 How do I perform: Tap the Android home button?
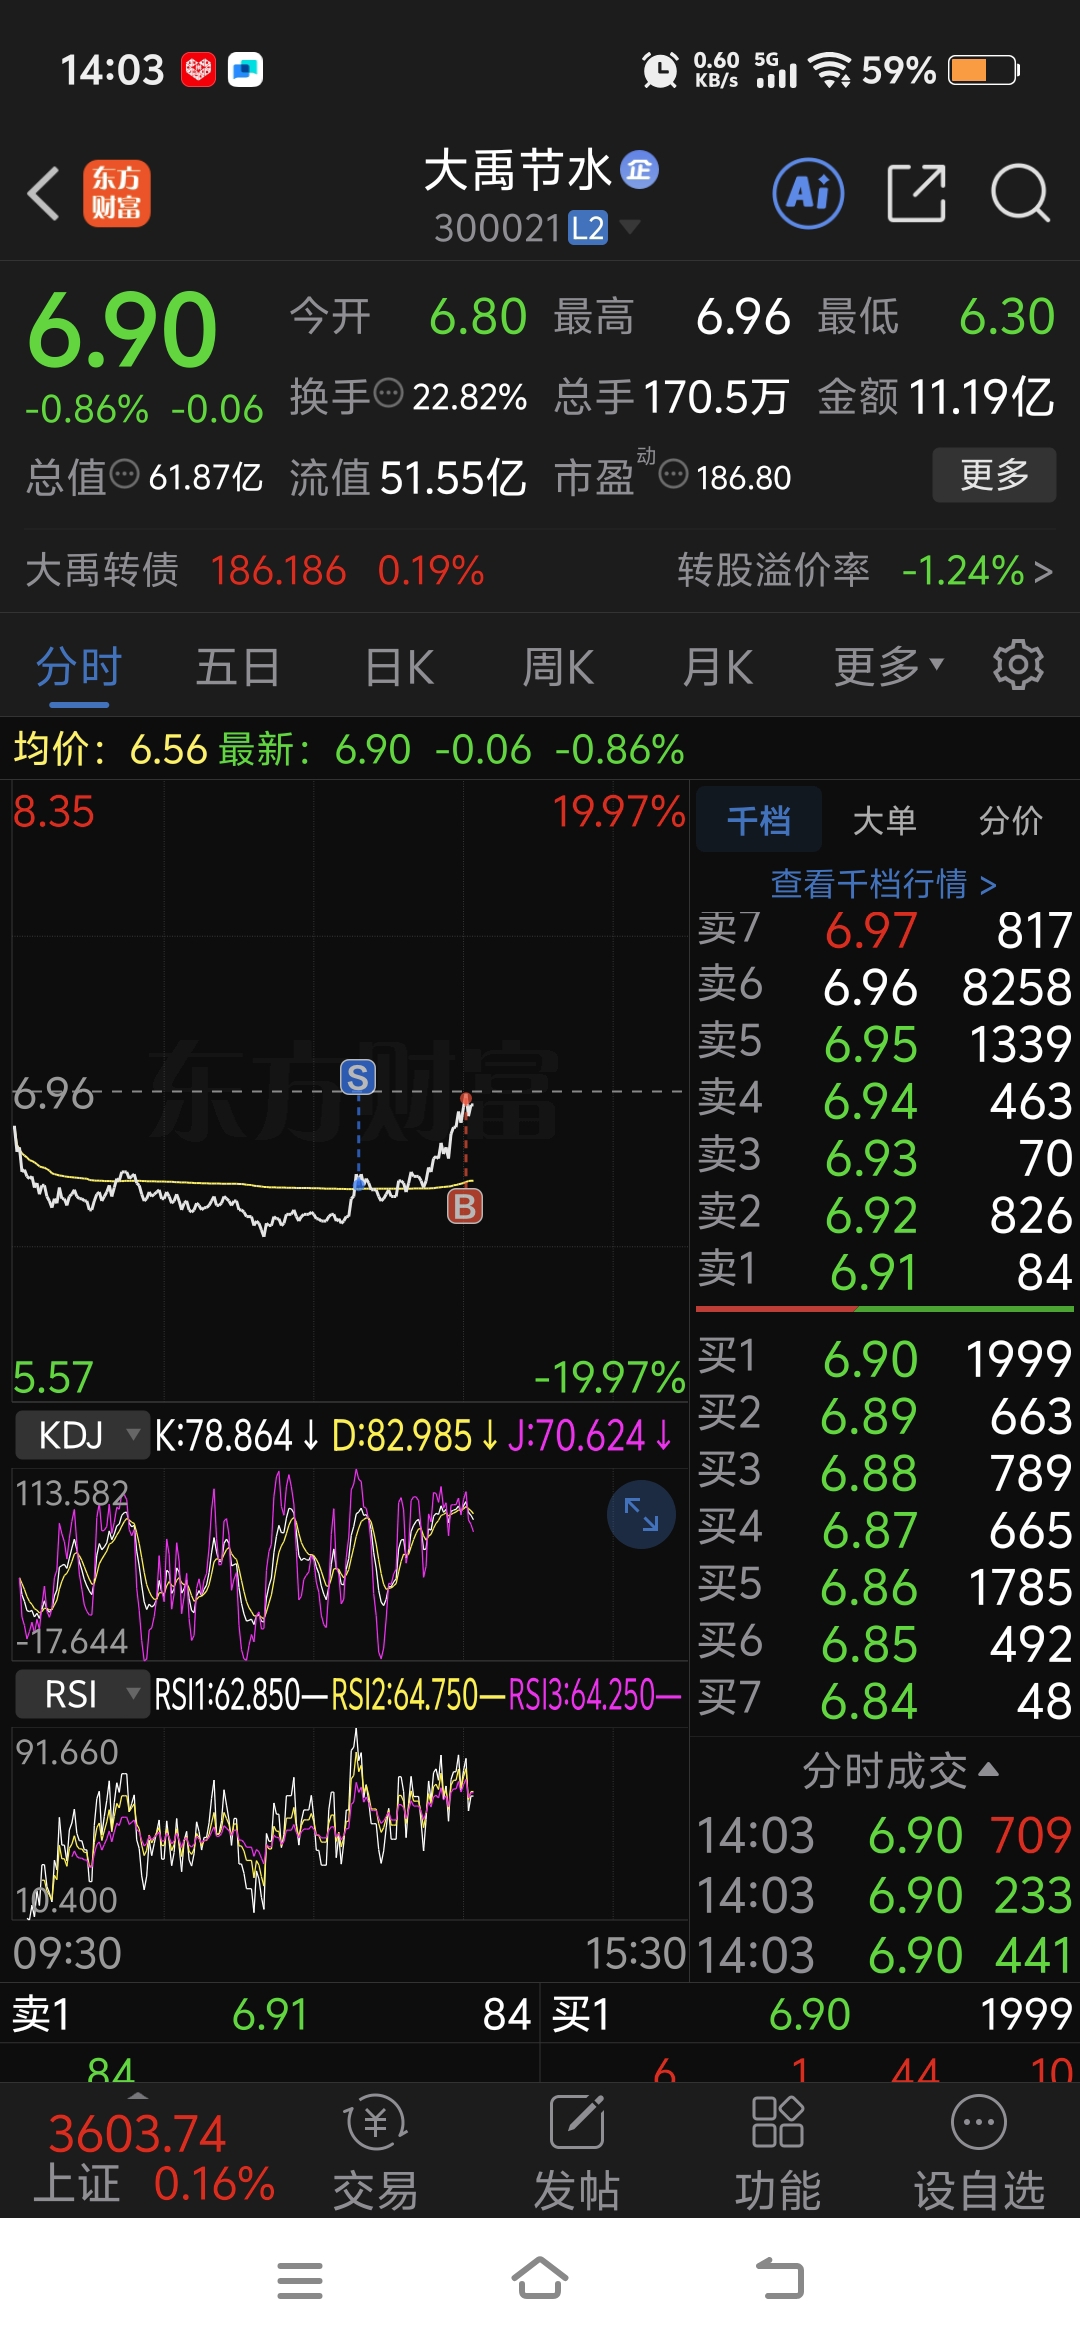coord(540,2279)
